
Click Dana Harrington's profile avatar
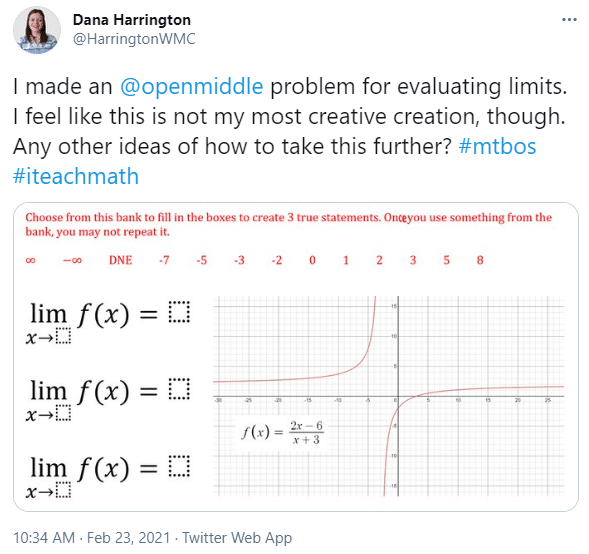pyautogui.click(x=37, y=30)
